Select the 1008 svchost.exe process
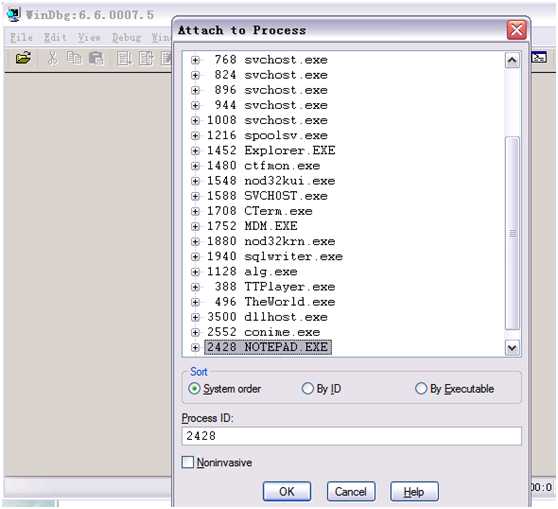The height and width of the screenshot is (509, 558). [267, 120]
